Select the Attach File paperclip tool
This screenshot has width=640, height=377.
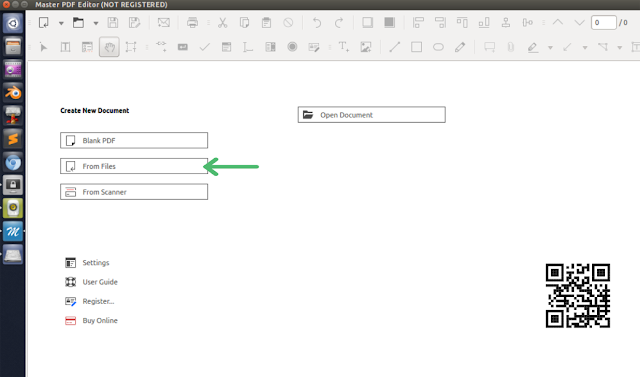[x=511, y=47]
